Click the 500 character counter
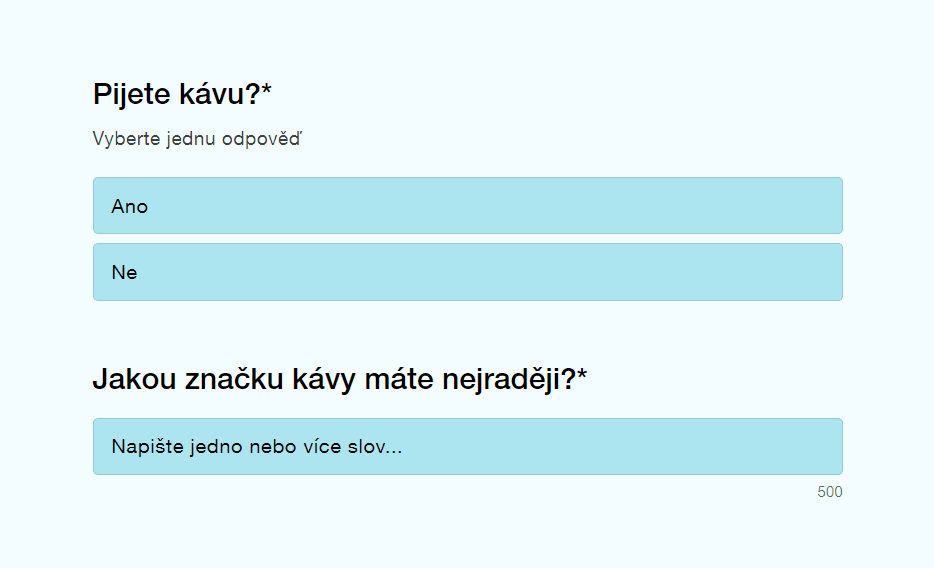934x568 pixels. pyautogui.click(x=829, y=492)
